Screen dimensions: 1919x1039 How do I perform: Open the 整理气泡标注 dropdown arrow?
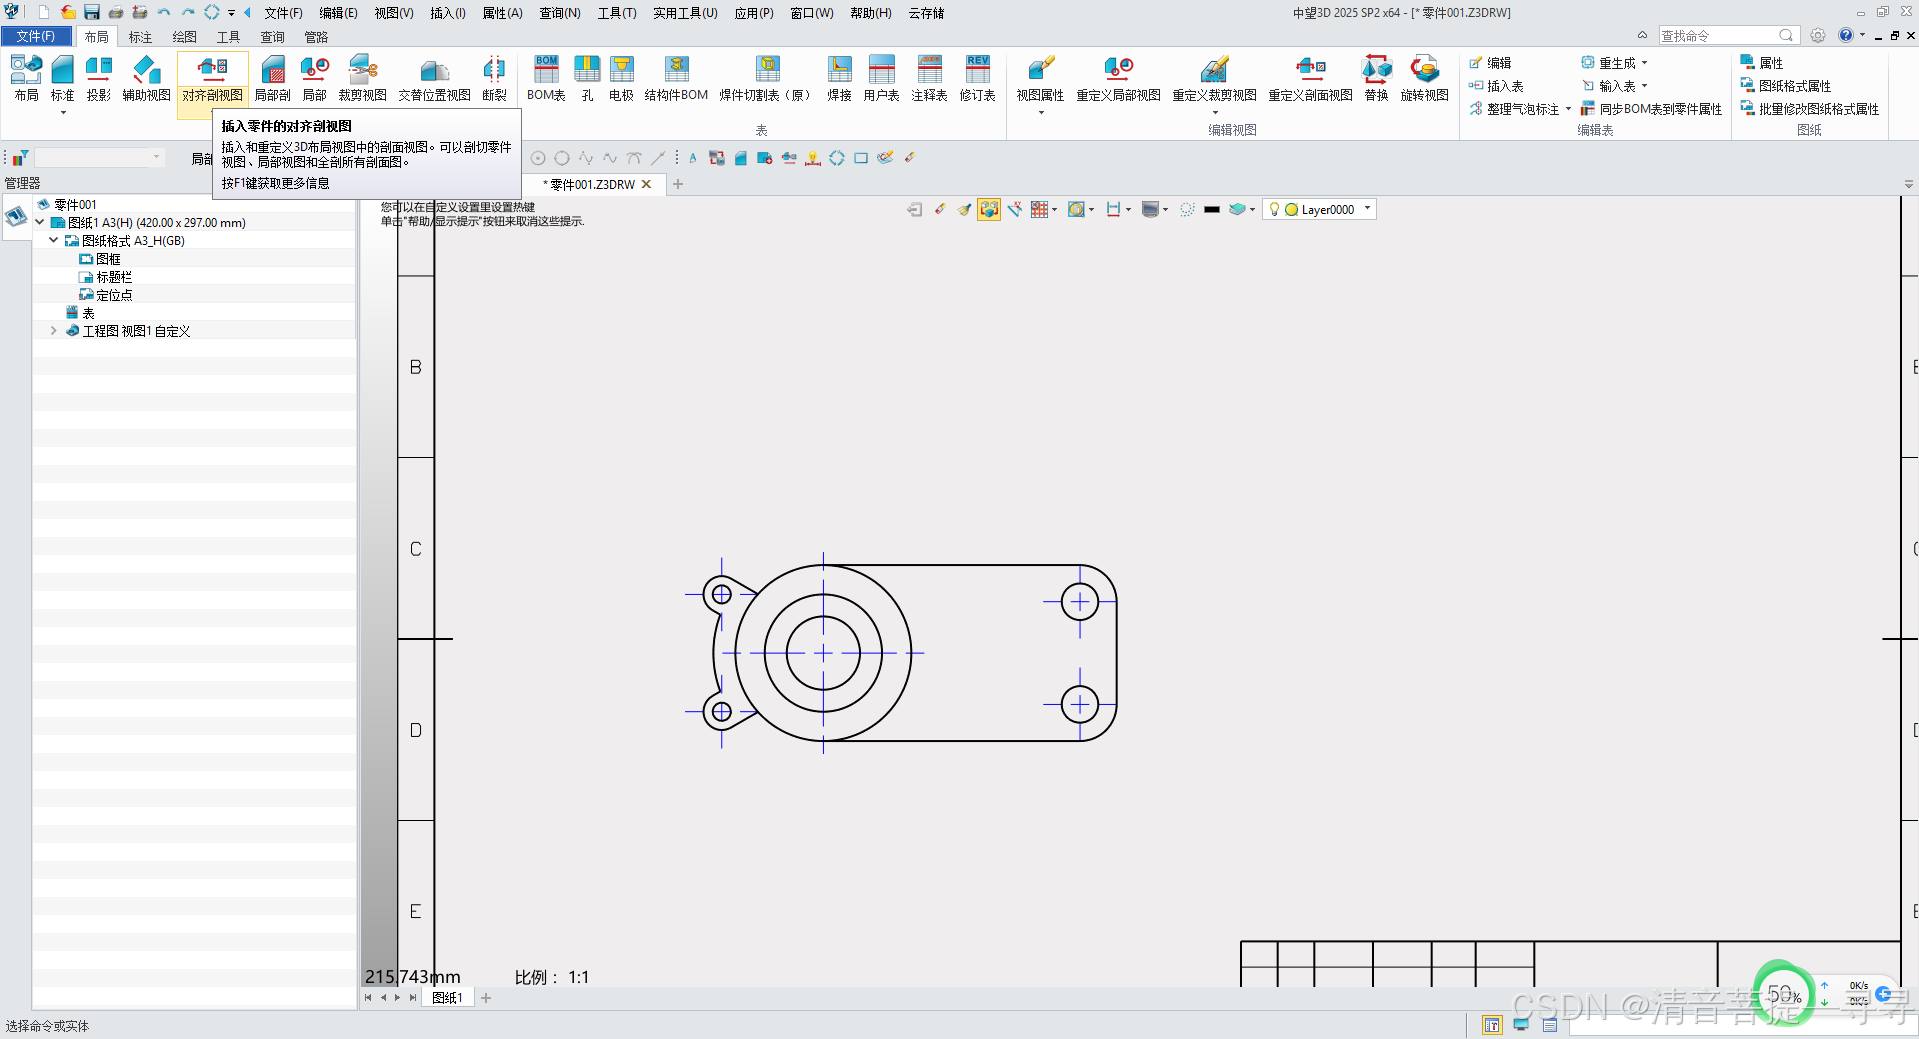(x=1568, y=109)
